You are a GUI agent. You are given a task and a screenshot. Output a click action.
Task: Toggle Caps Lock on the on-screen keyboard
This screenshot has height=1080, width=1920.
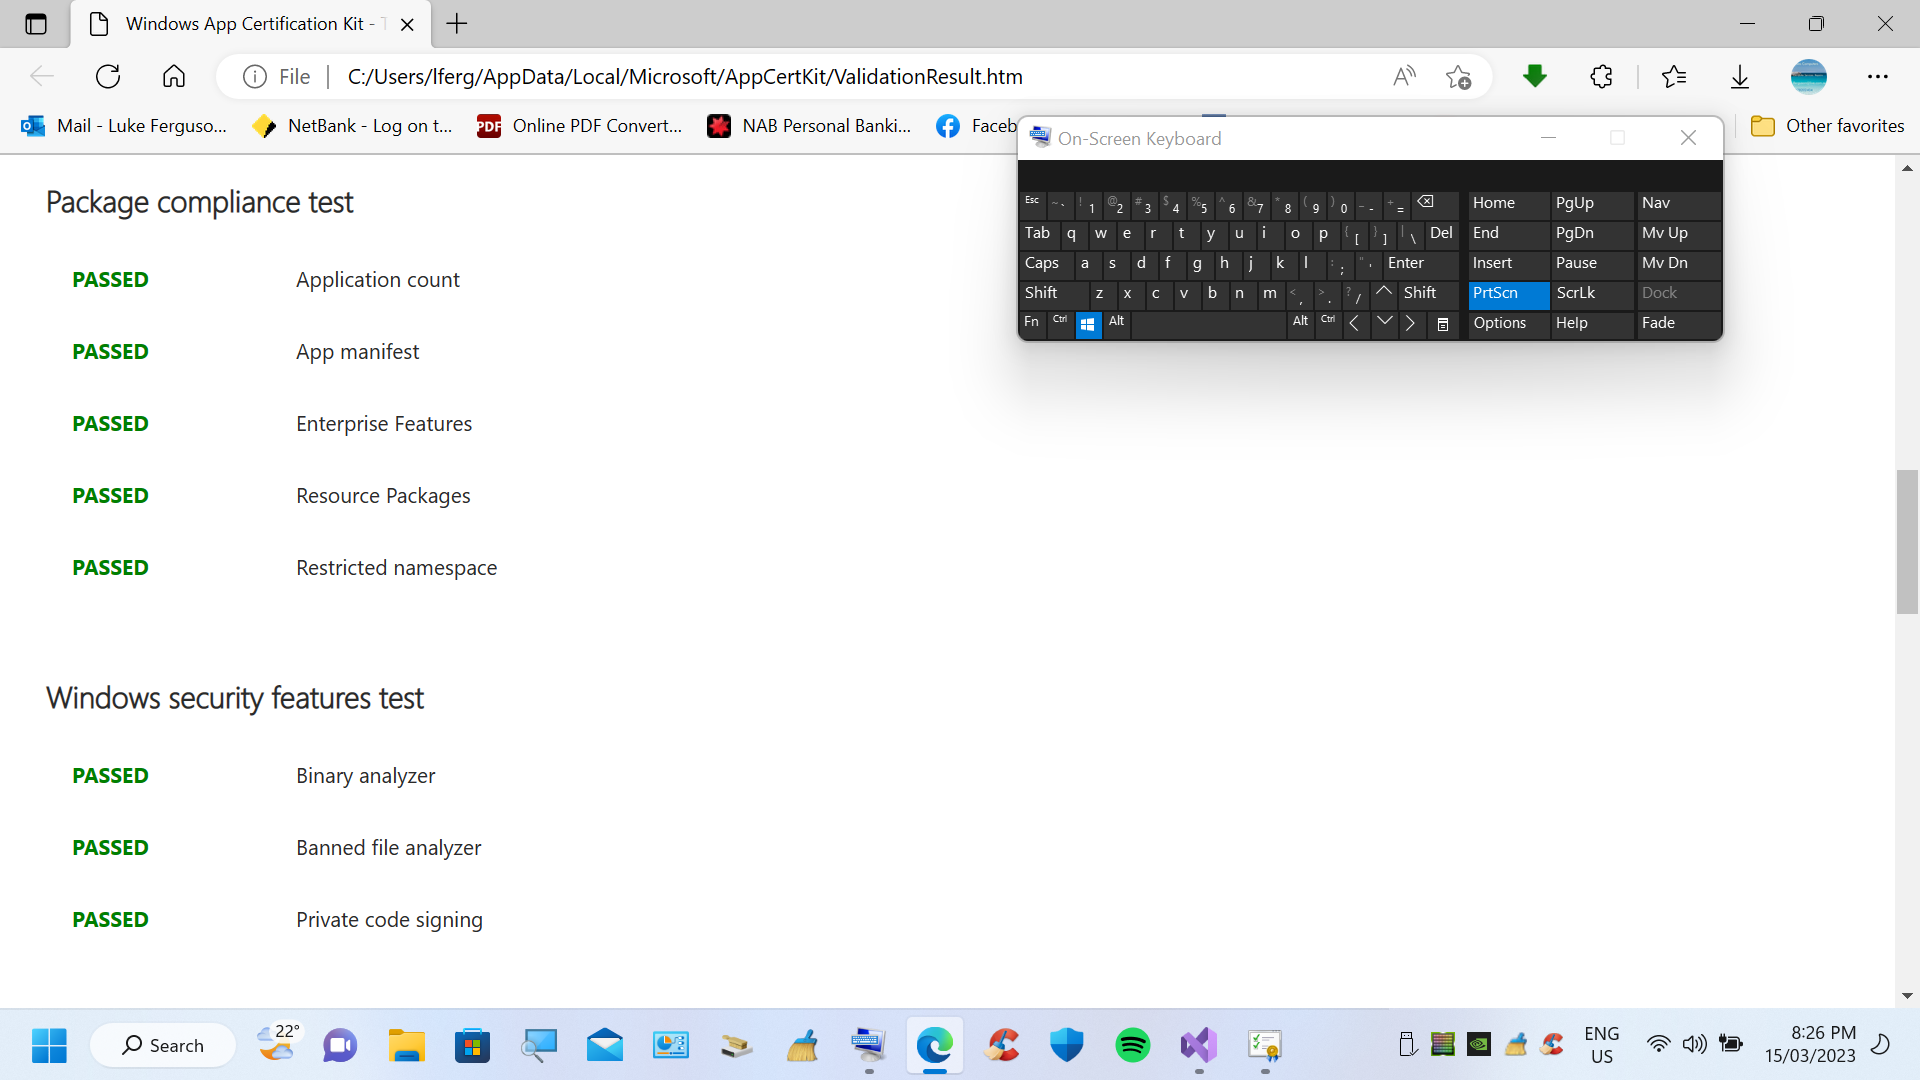pyautogui.click(x=1042, y=263)
